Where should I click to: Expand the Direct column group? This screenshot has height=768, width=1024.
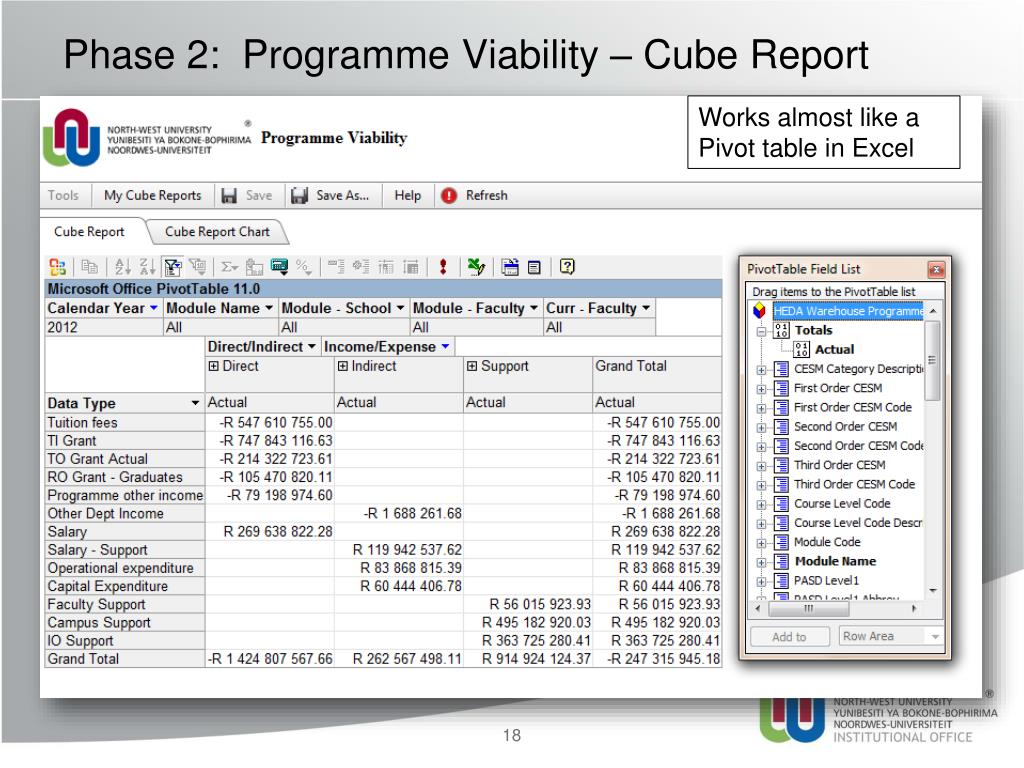(213, 367)
